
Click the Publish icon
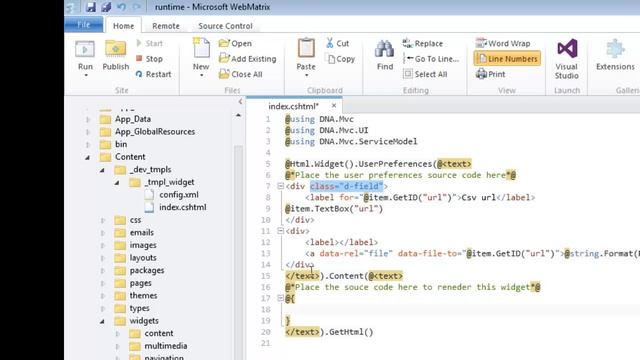click(x=116, y=50)
